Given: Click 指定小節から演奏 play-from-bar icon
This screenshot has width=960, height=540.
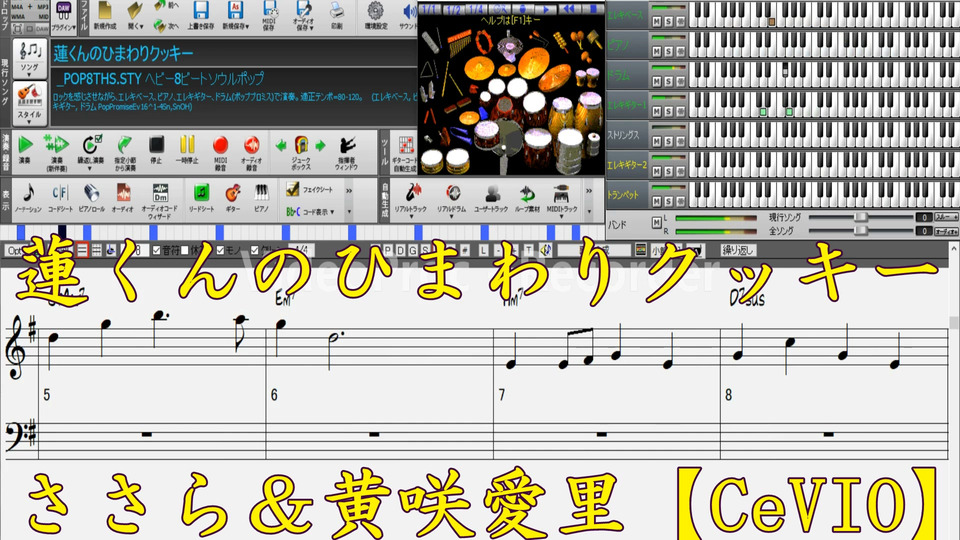Looking at the screenshot, I should point(125,153).
